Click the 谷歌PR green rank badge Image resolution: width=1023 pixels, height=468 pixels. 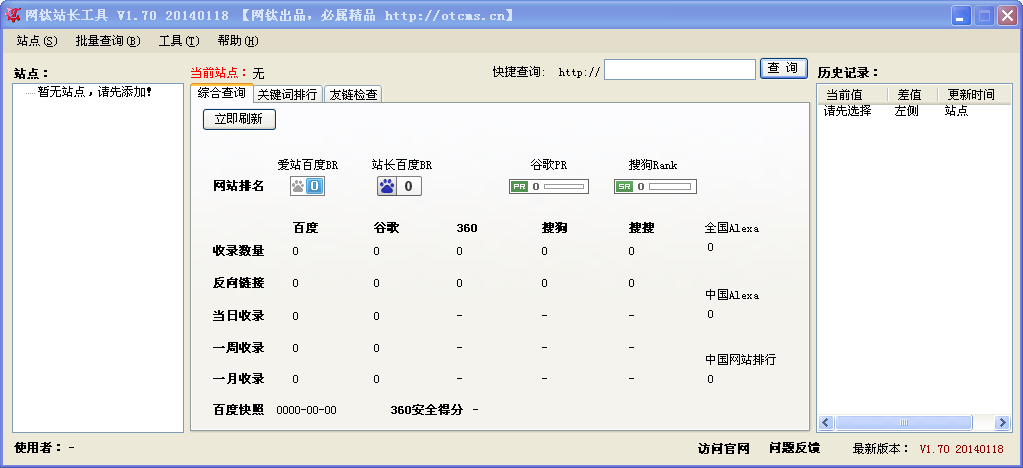(x=549, y=187)
